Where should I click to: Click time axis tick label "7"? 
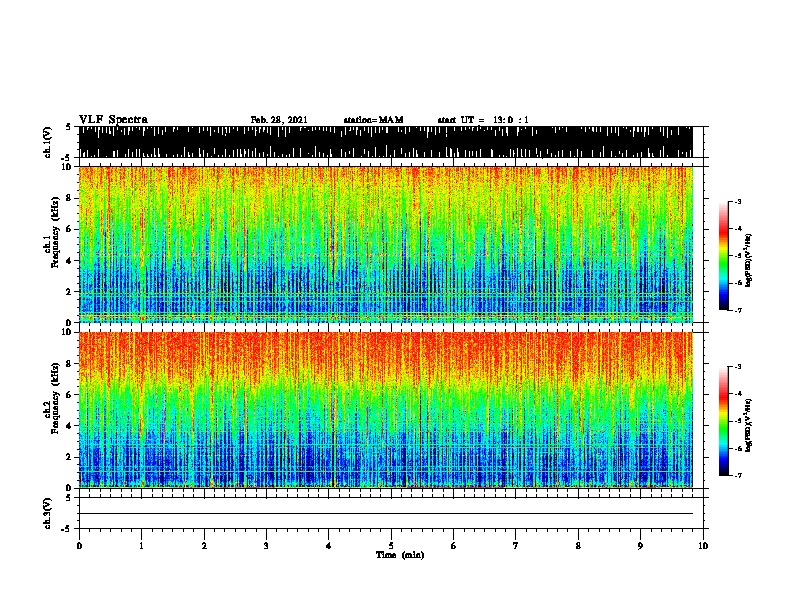(x=516, y=545)
